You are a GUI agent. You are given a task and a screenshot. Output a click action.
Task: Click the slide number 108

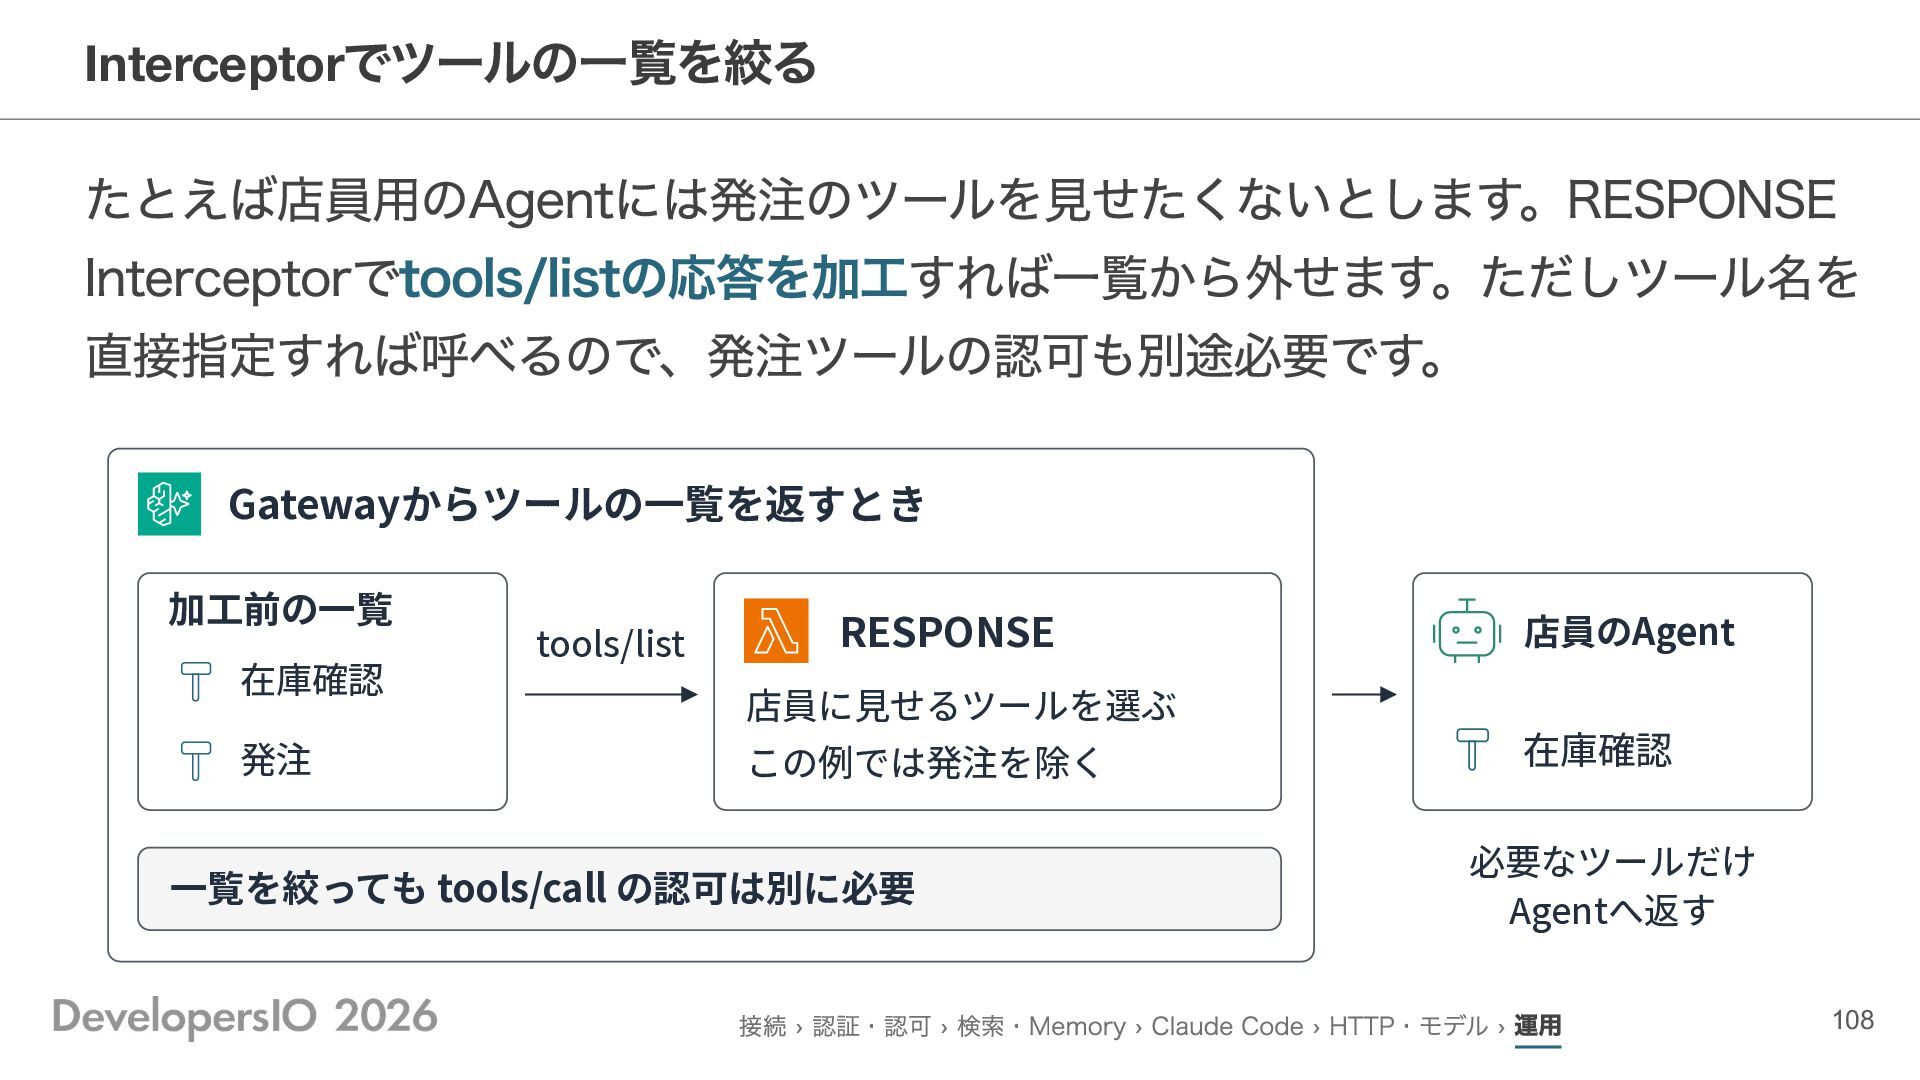[1853, 1020]
